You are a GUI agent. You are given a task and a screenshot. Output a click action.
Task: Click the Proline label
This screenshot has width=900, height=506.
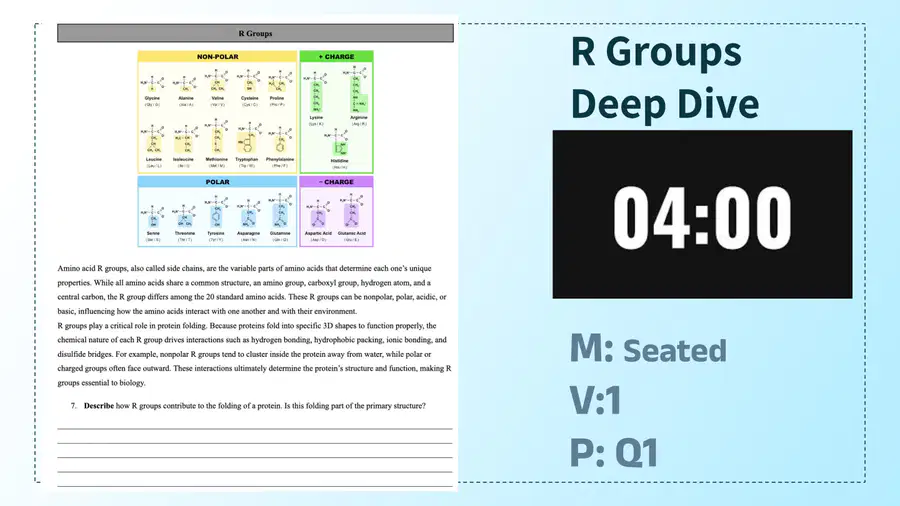click(x=277, y=98)
